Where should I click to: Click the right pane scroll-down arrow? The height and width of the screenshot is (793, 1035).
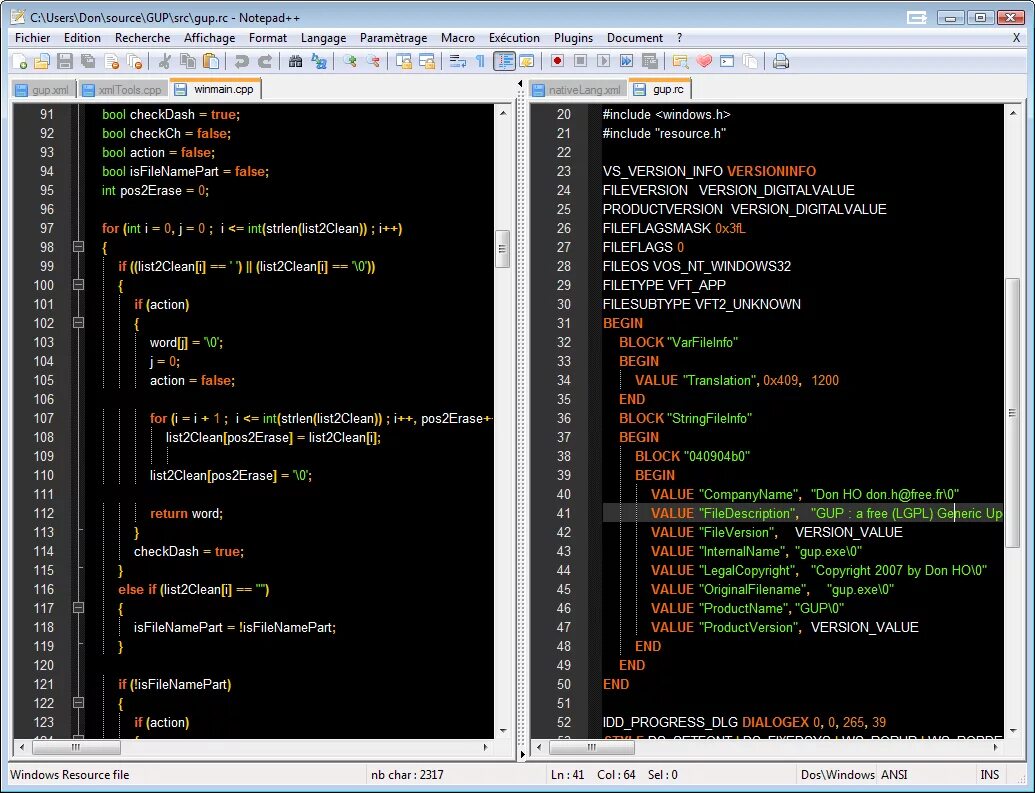1012,731
